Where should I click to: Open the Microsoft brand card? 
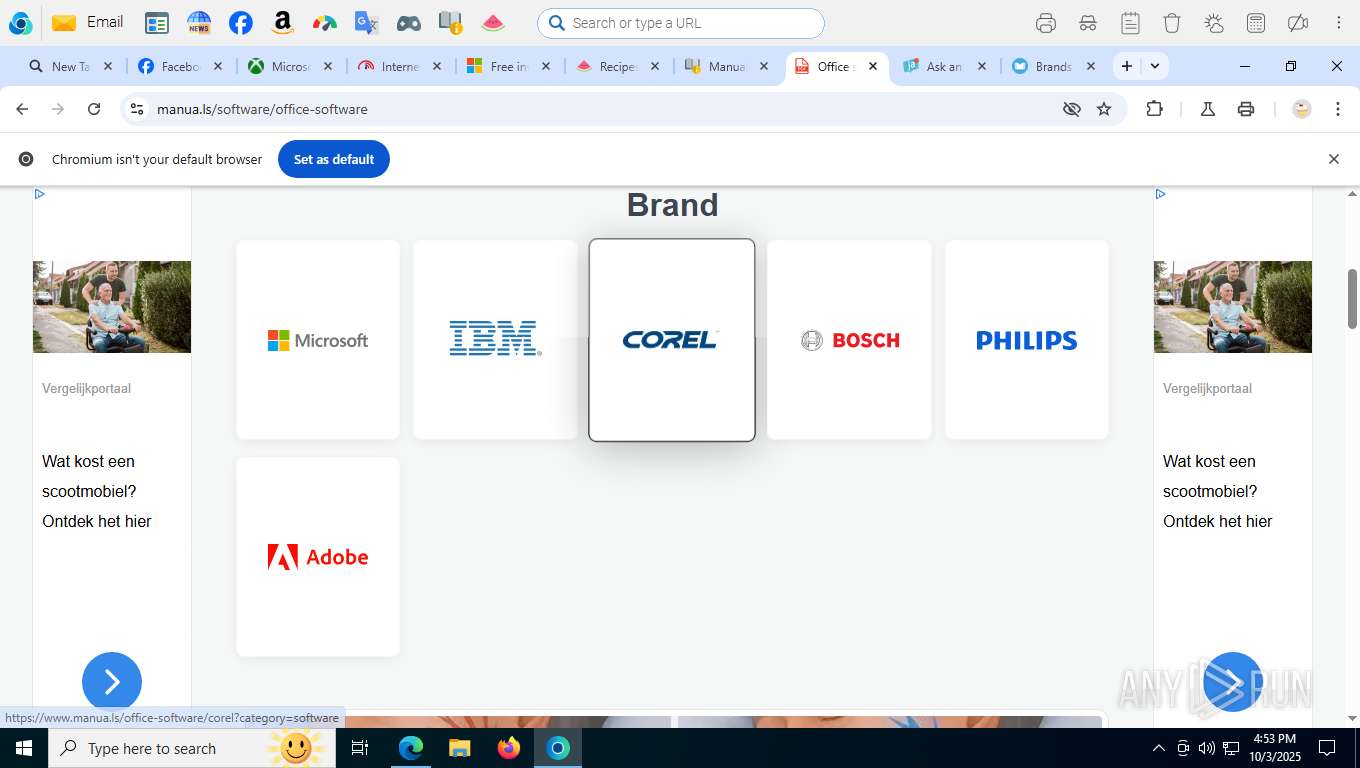318,340
